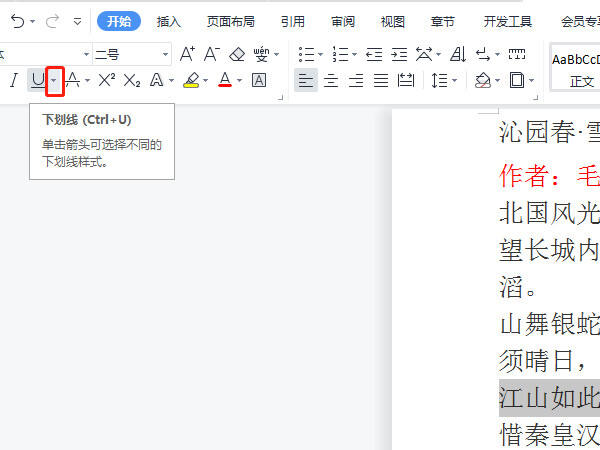Click the phonetic guide wén icon
600x450 pixels.
pyautogui.click(x=262, y=54)
